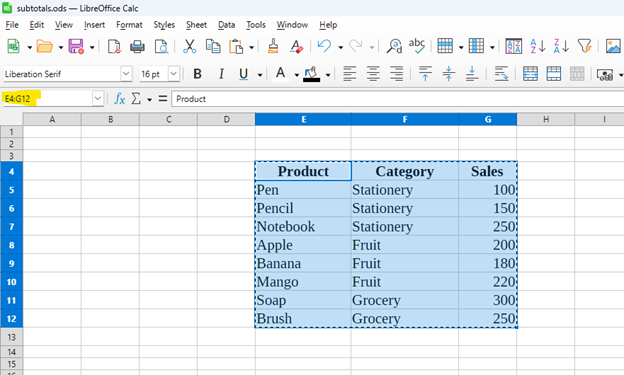Click the Save document icon
This screenshot has width=624, height=375.
76,47
